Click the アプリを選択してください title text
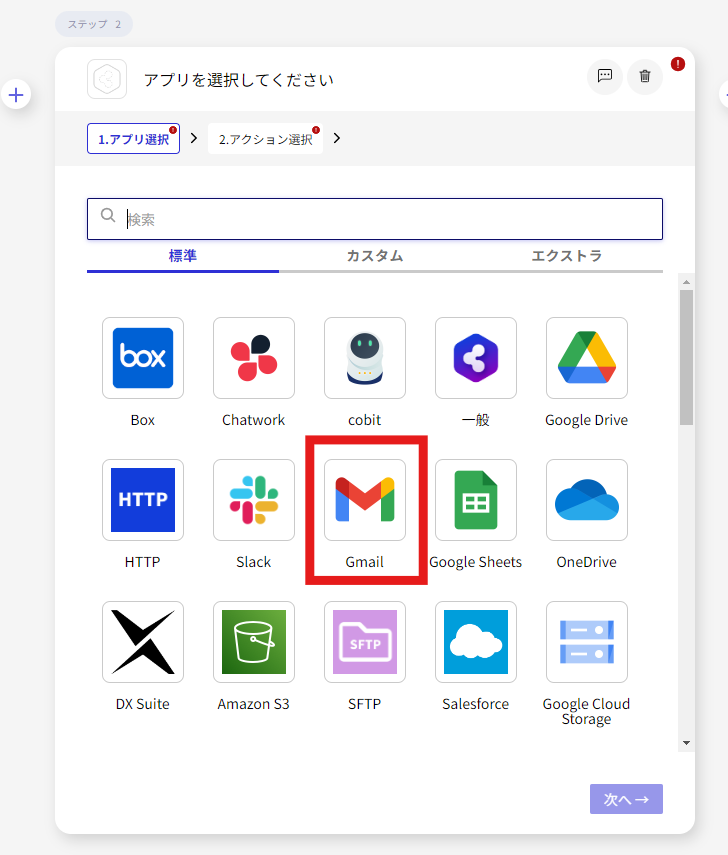Viewport: 728px width, 855px height. point(239,80)
